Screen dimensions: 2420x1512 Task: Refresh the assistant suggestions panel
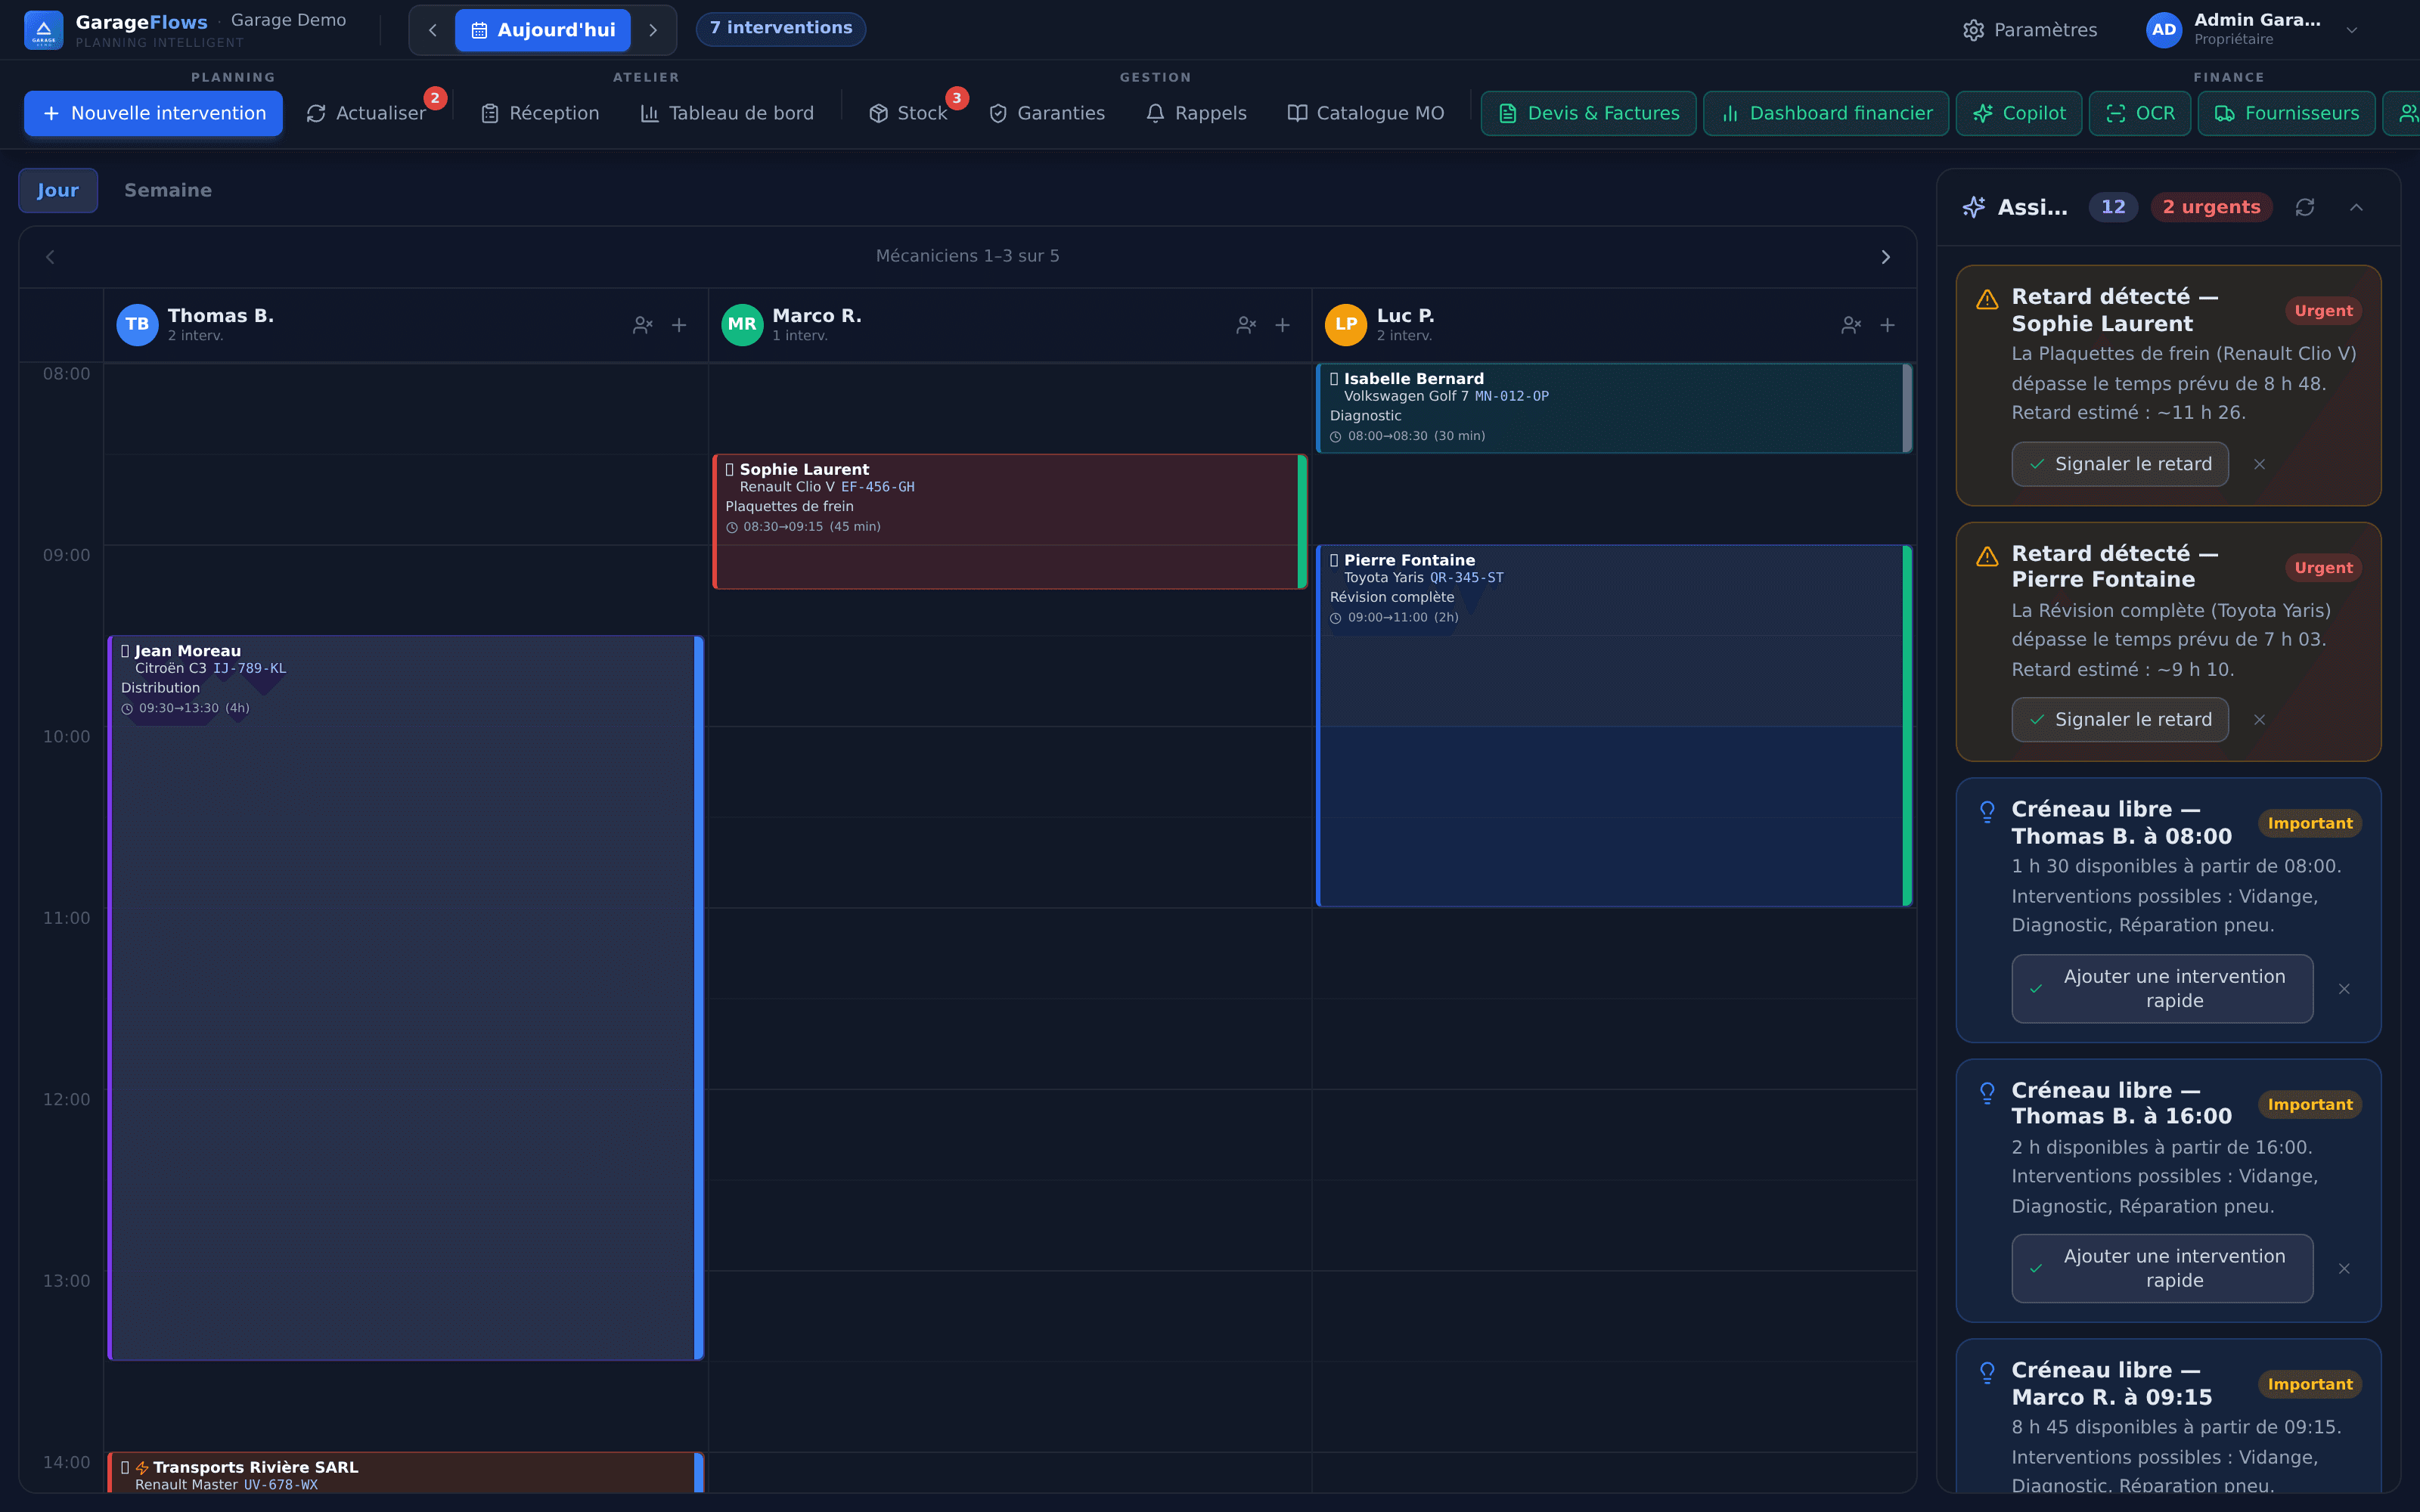2305,207
